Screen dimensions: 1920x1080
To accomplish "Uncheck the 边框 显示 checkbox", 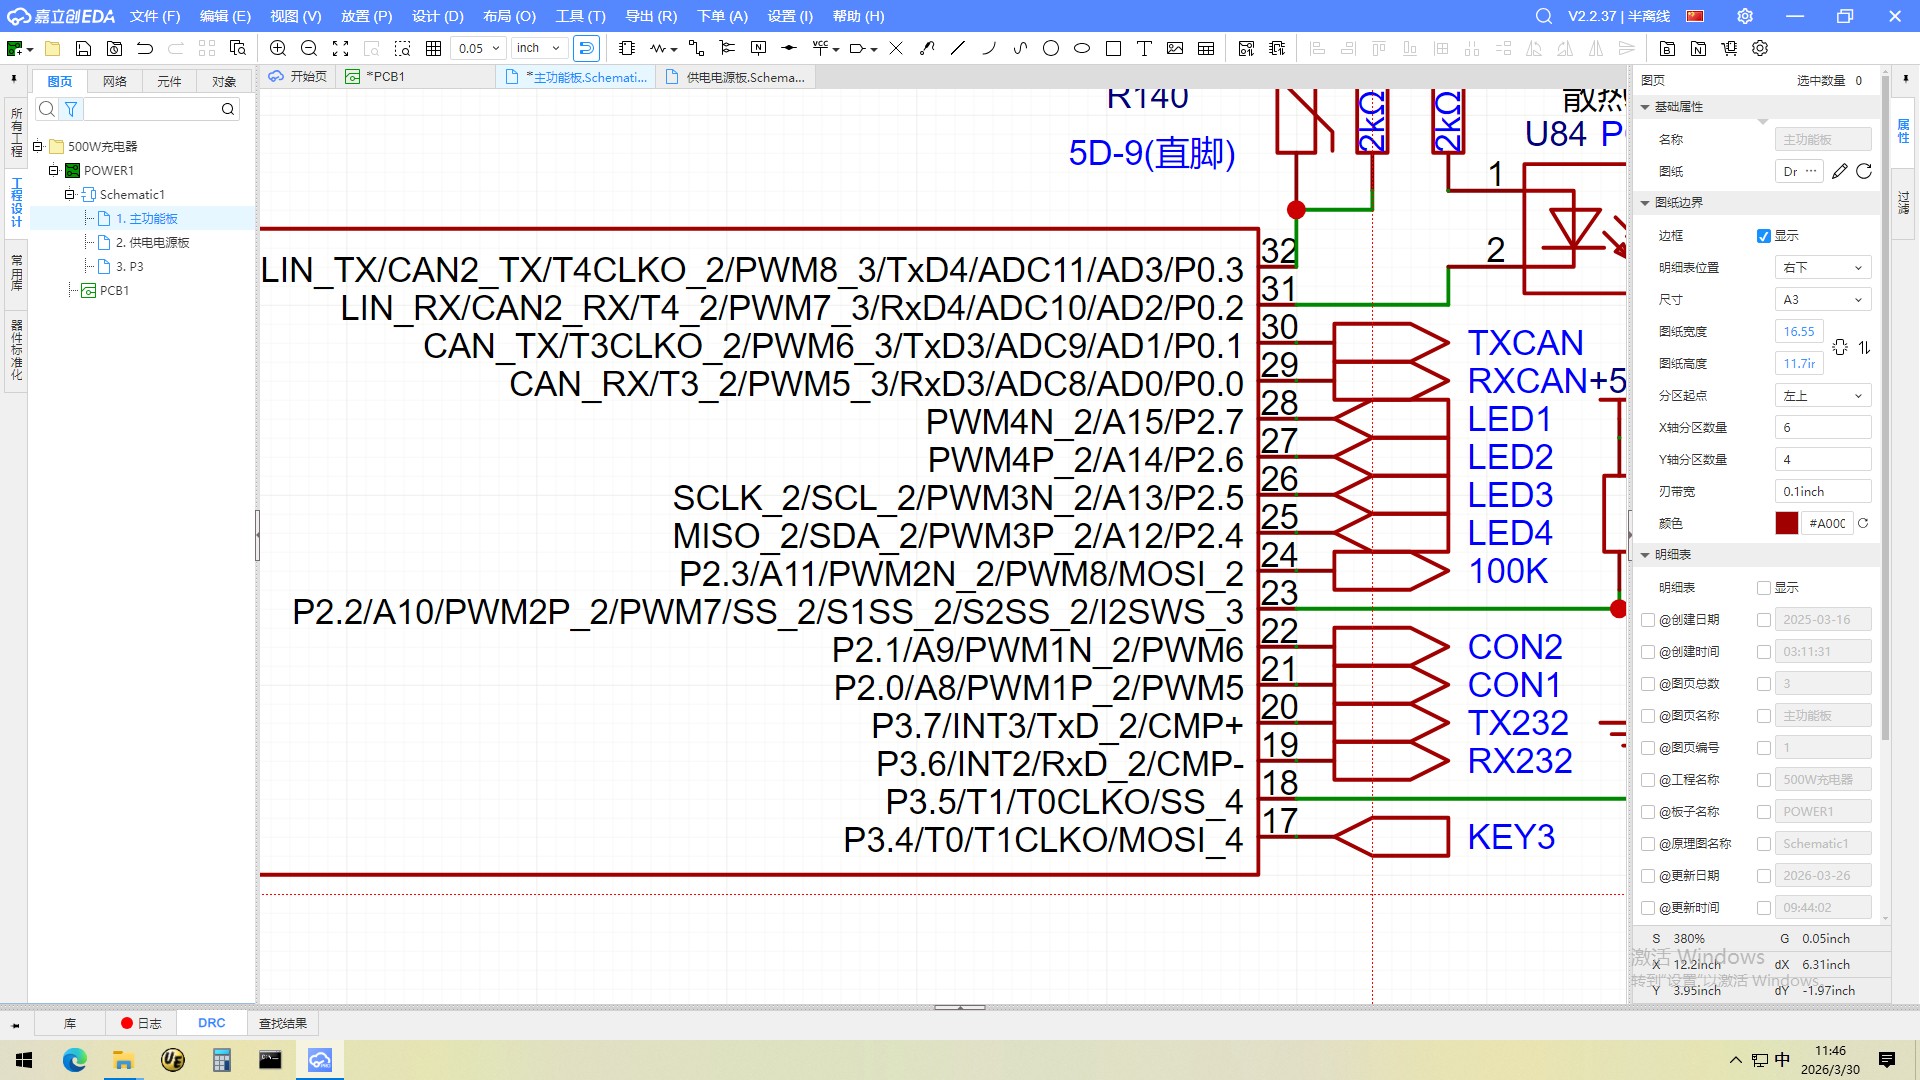I will point(1764,236).
